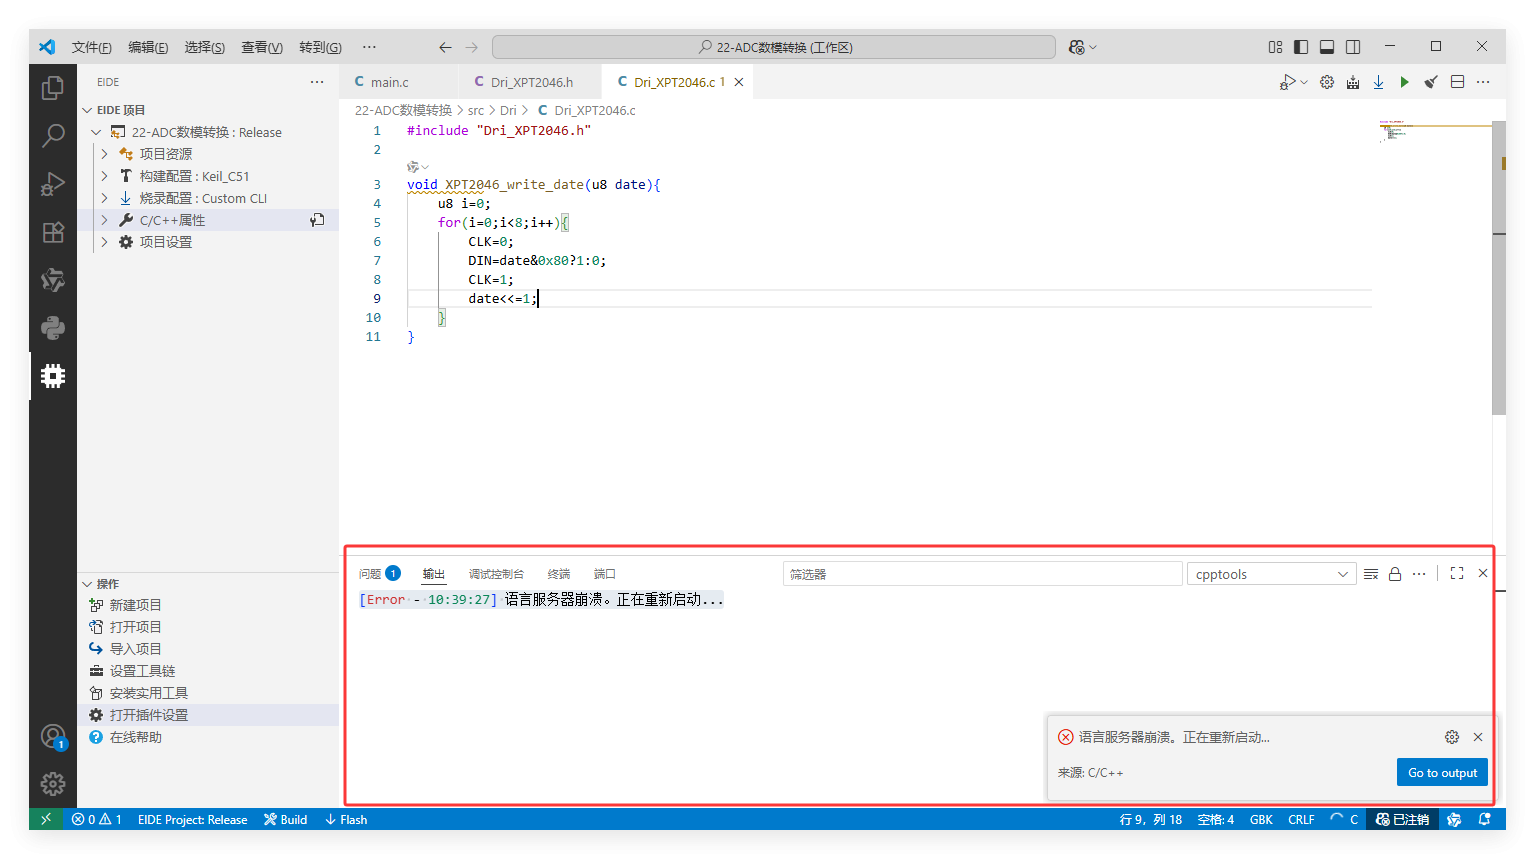The width and height of the screenshot is (1535, 859).
Task: Open the Manage gear in activity bar
Action: 53,784
